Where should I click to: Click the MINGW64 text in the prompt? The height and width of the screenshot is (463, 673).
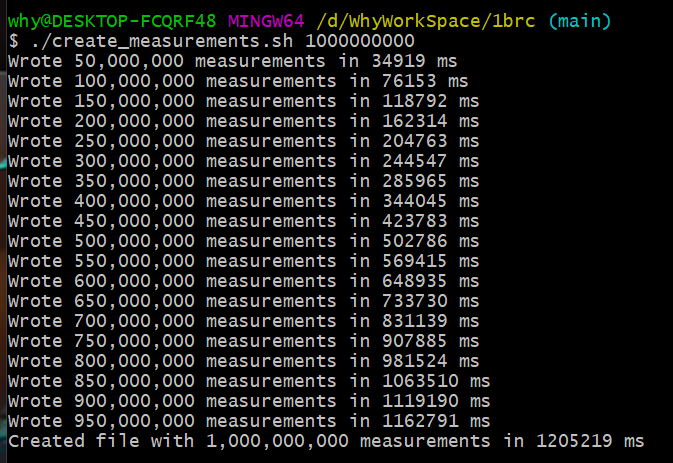(x=261, y=21)
